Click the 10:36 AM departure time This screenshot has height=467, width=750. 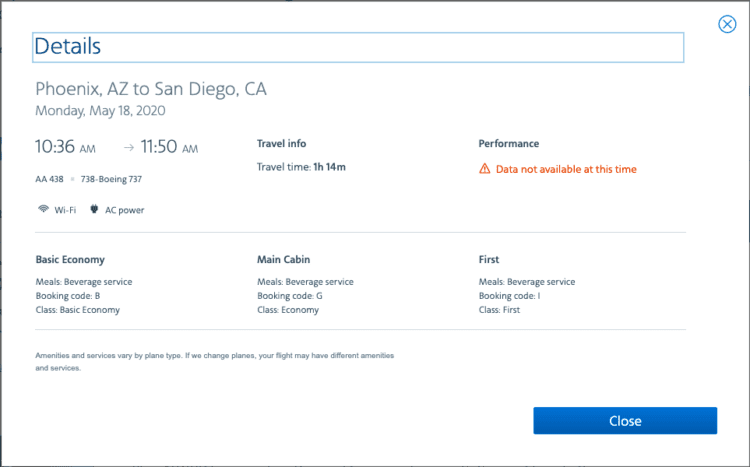coord(65,146)
